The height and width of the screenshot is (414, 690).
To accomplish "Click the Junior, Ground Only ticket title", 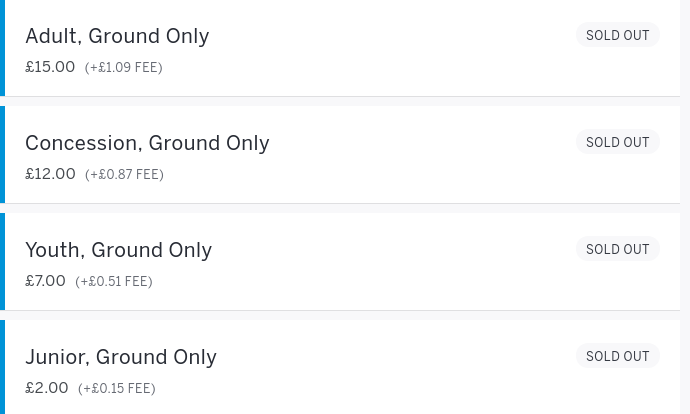I will tap(121, 357).
